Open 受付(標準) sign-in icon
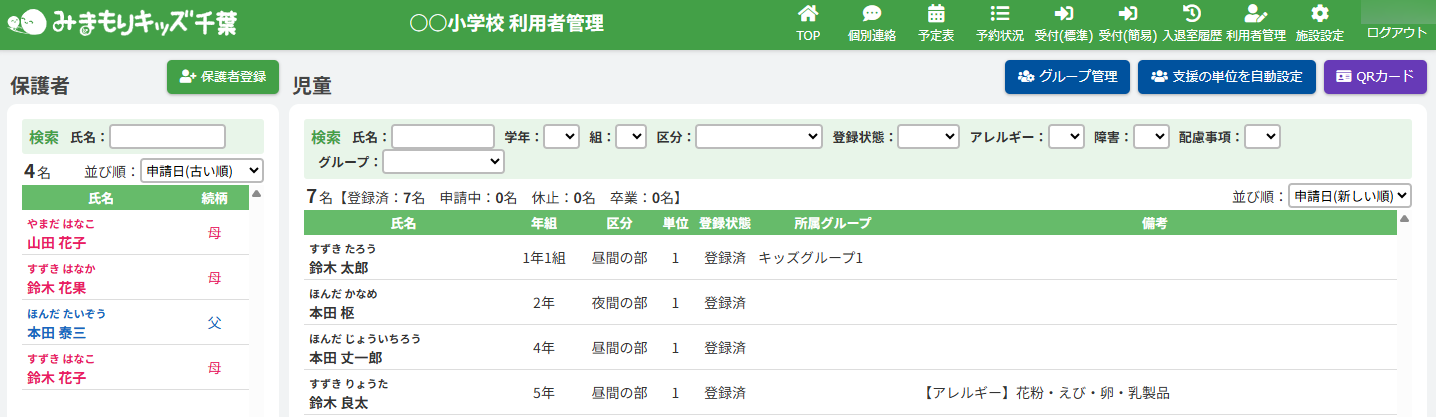This screenshot has width=1436, height=417. [1064, 14]
